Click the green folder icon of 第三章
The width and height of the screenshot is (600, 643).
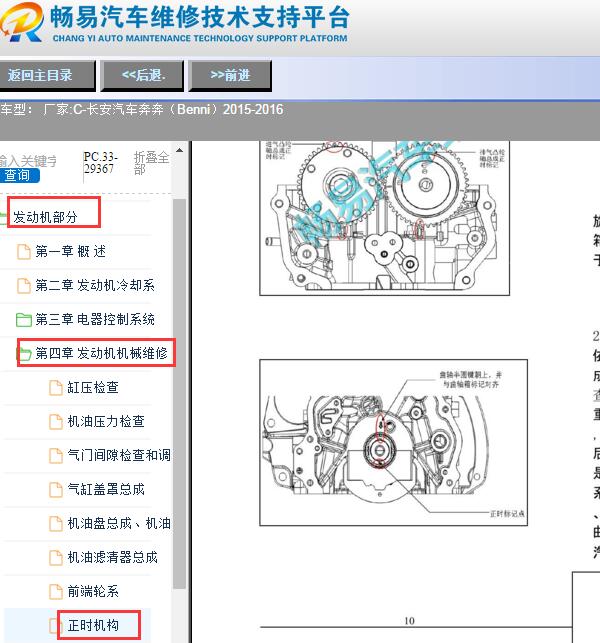pos(23,320)
